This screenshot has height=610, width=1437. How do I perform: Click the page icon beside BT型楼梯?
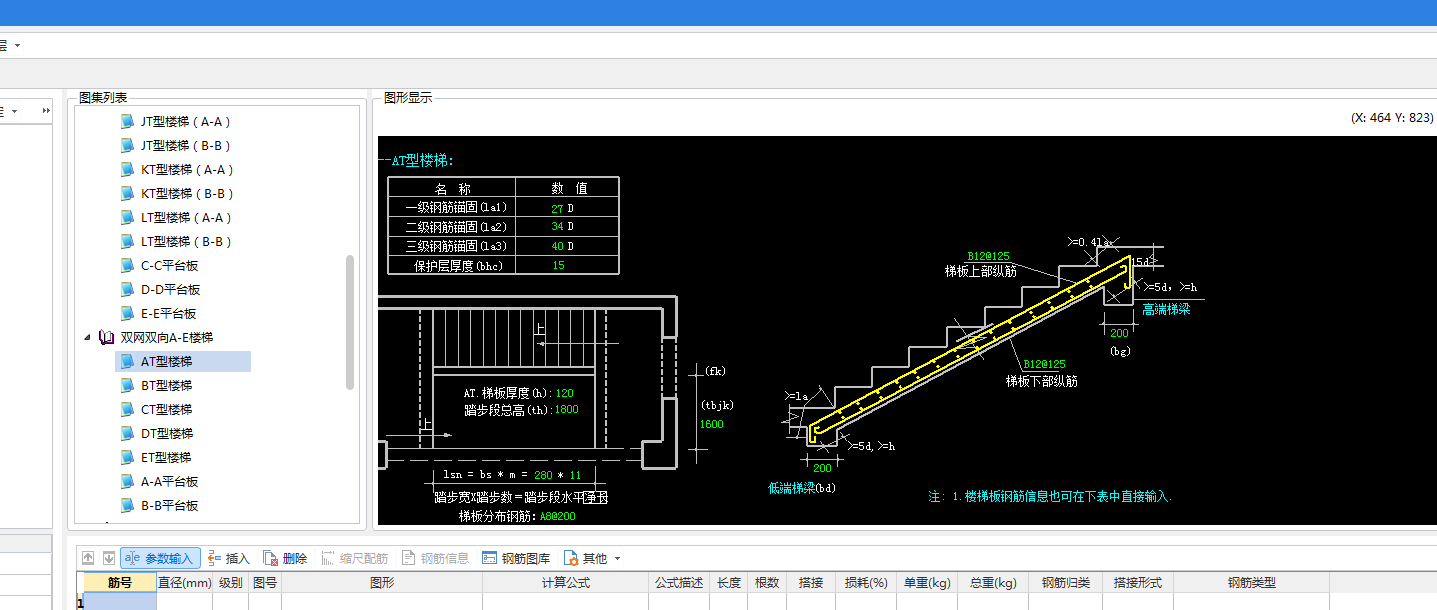[127, 386]
